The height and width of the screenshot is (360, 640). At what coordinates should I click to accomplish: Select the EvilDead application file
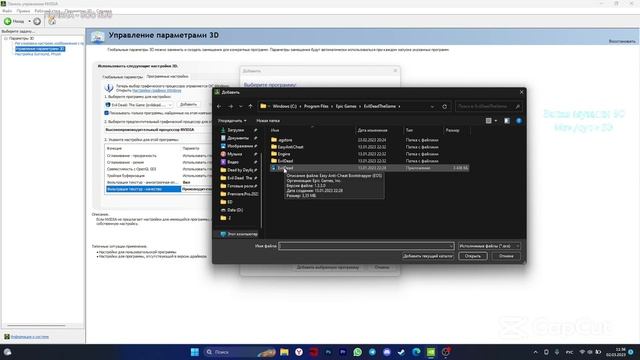(369, 168)
